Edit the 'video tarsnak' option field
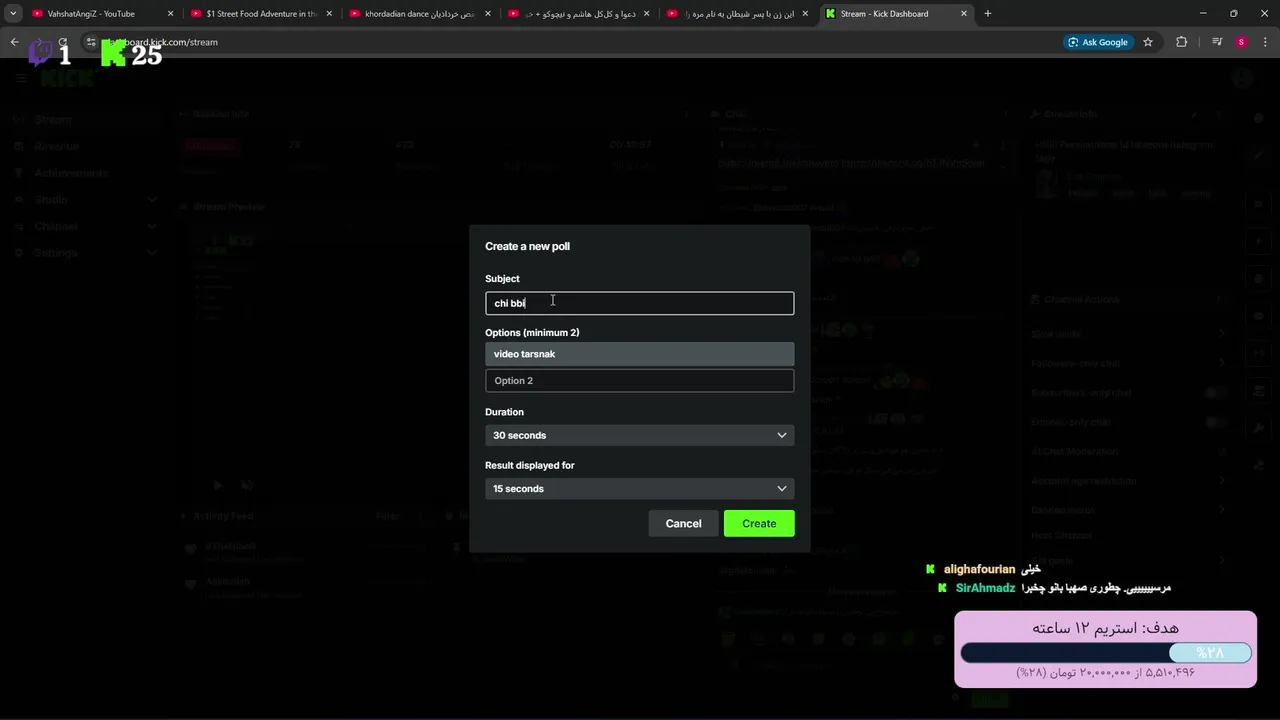Screen dimensions: 1280x720 coord(640,354)
